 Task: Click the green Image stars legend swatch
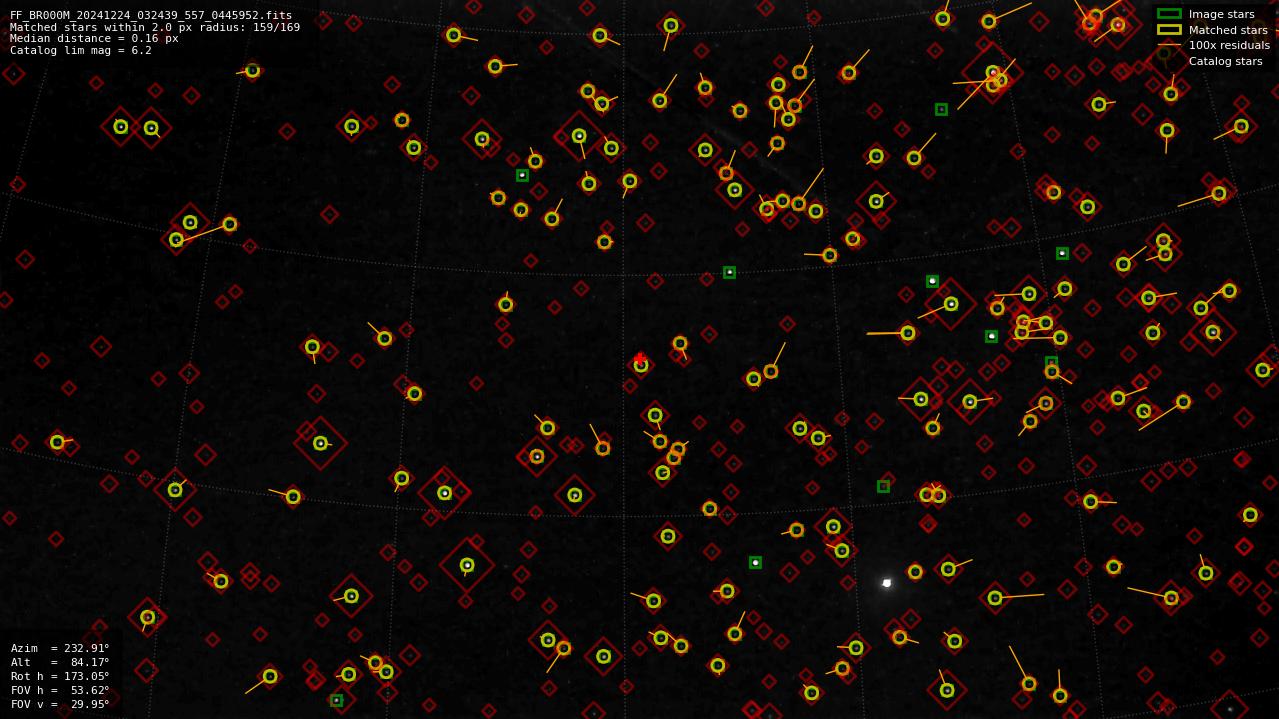coord(1169,14)
